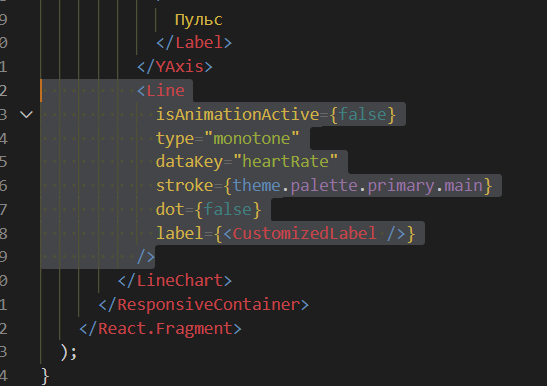The width and height of the screenshot is (547, 386).
Task: Click the 'label' attribute name
Action: click(x=180, y=233)
